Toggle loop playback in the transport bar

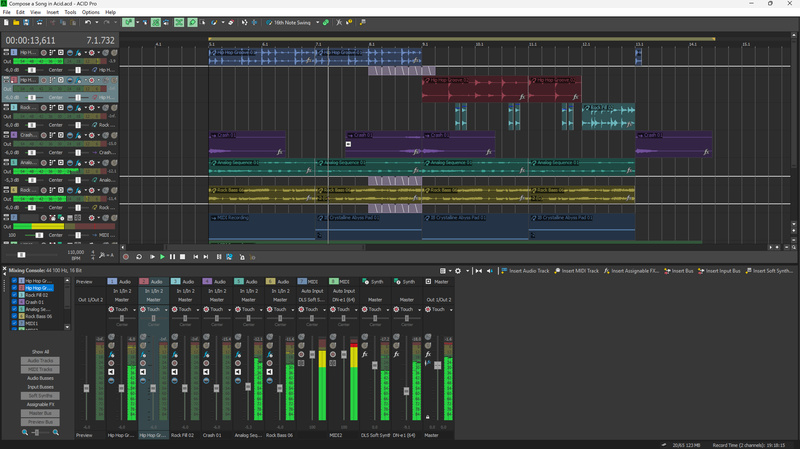click(139, 257)
